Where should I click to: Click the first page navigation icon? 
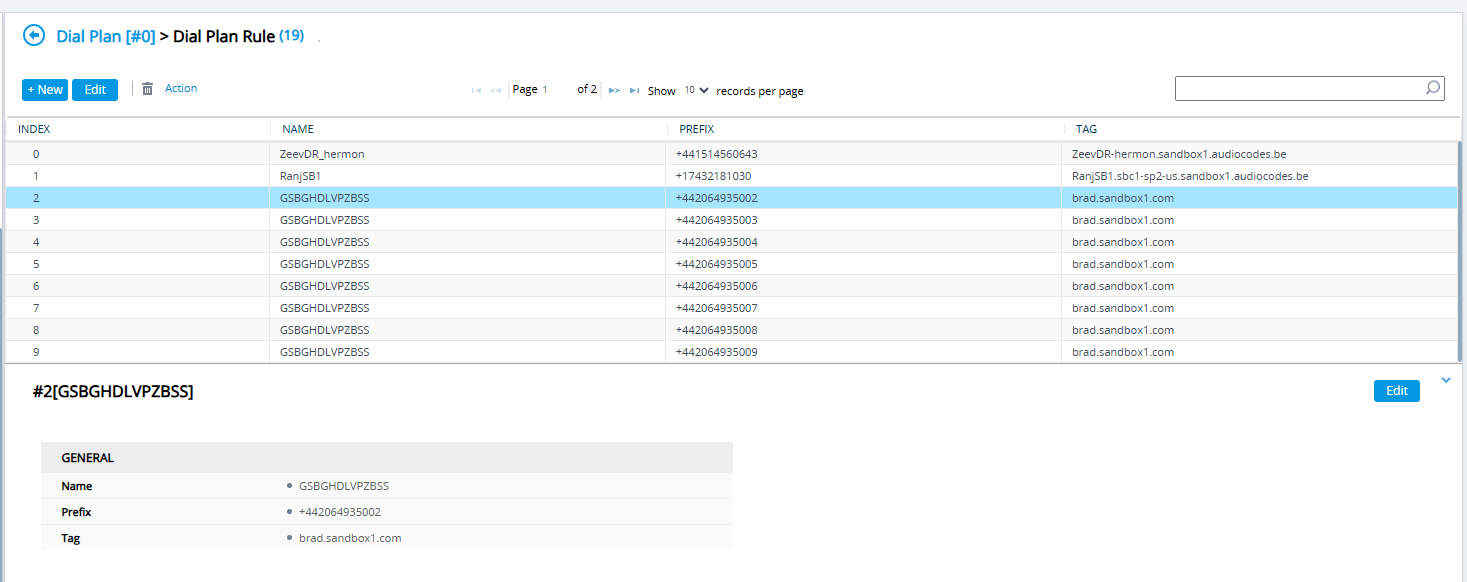coord(476,89)
